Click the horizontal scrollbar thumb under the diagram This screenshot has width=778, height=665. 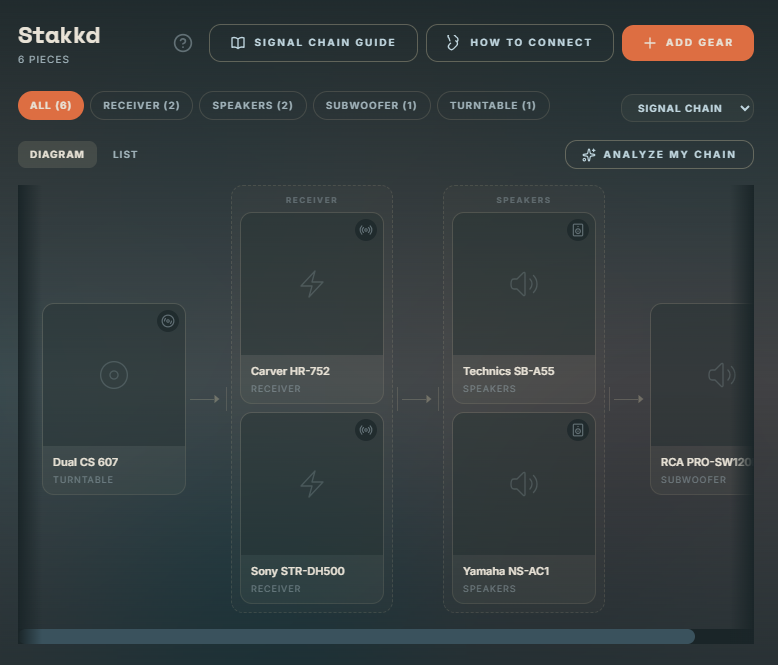click(x=357, y=636)
